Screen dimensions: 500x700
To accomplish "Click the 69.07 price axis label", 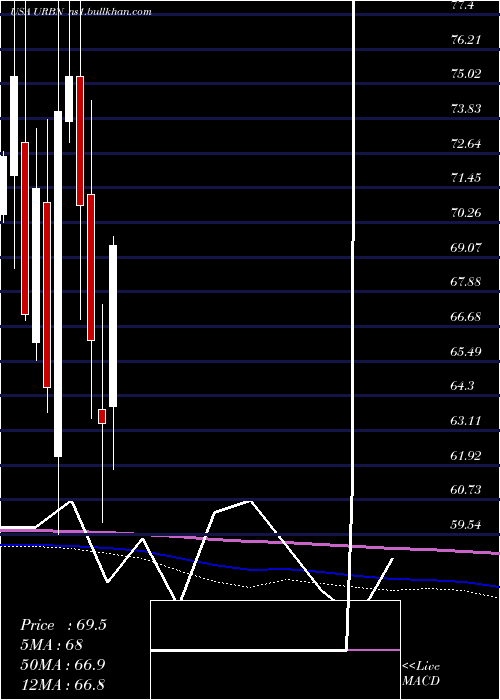I will pos(467,247).
